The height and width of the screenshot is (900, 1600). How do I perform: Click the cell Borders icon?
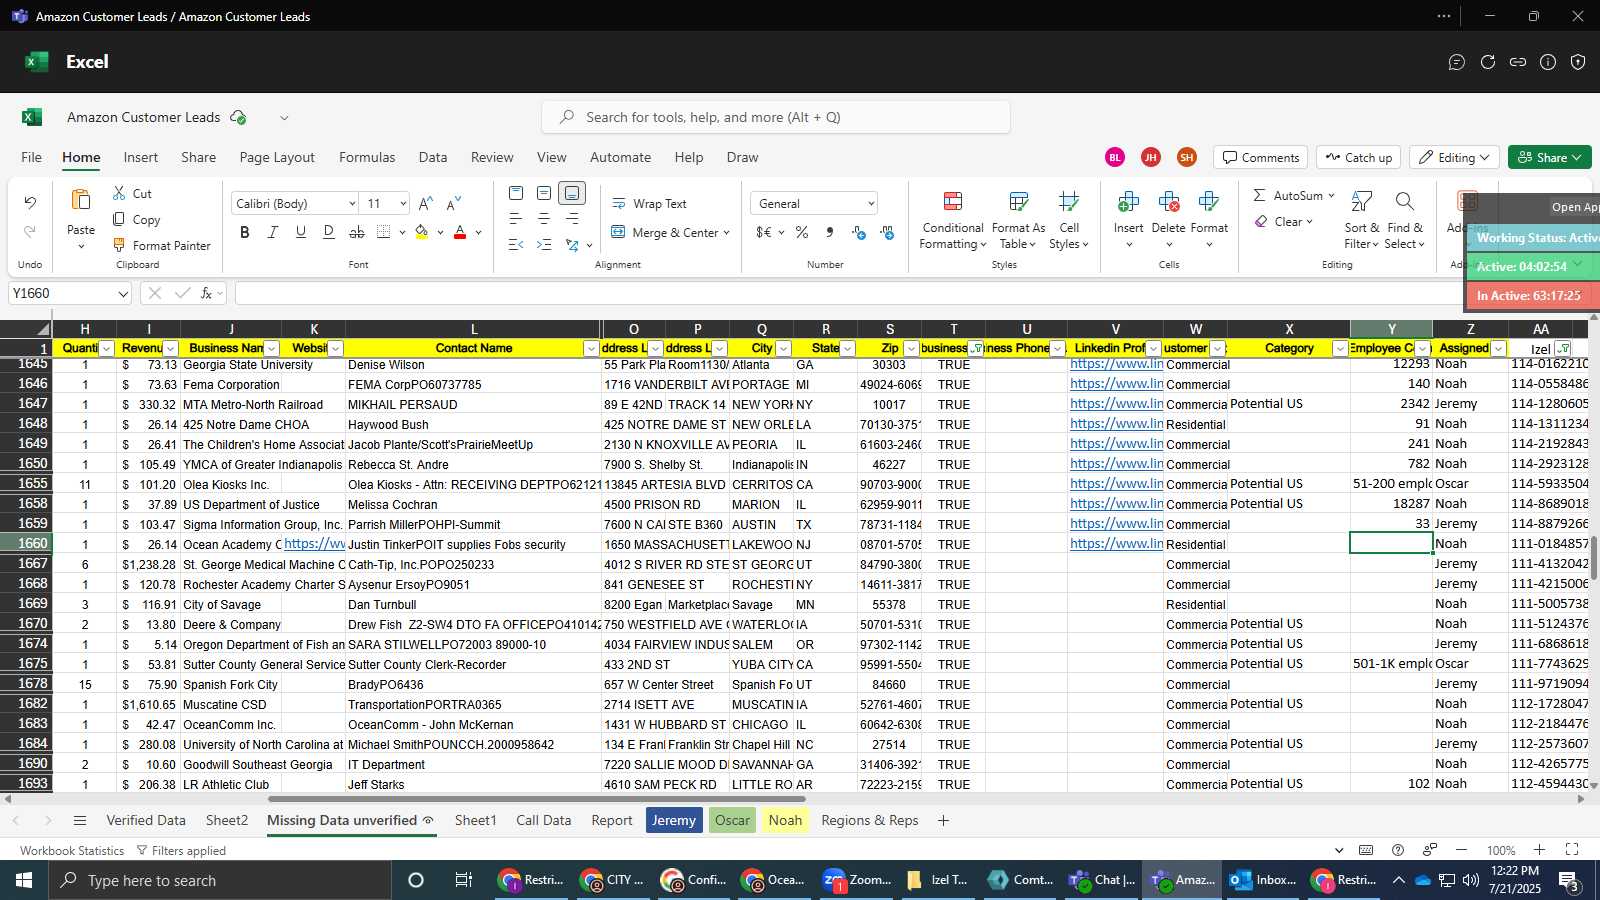point(384,232)
